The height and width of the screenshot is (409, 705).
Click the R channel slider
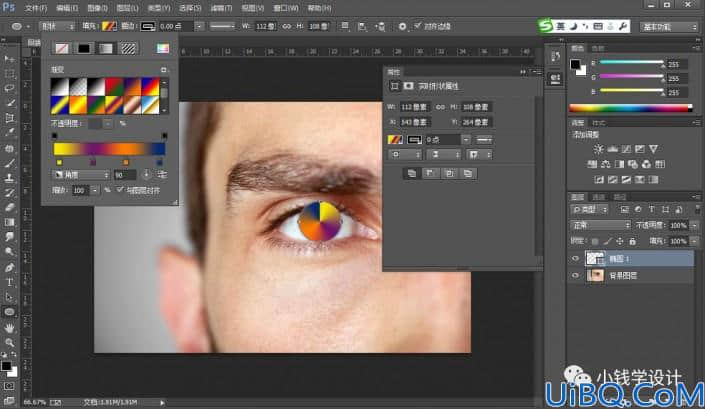[x=631, y=62]
